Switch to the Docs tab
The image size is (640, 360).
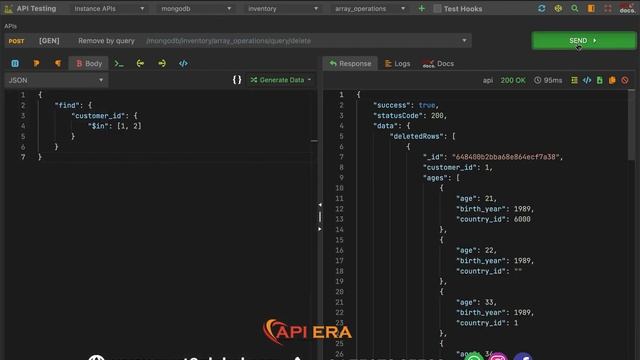438,63
